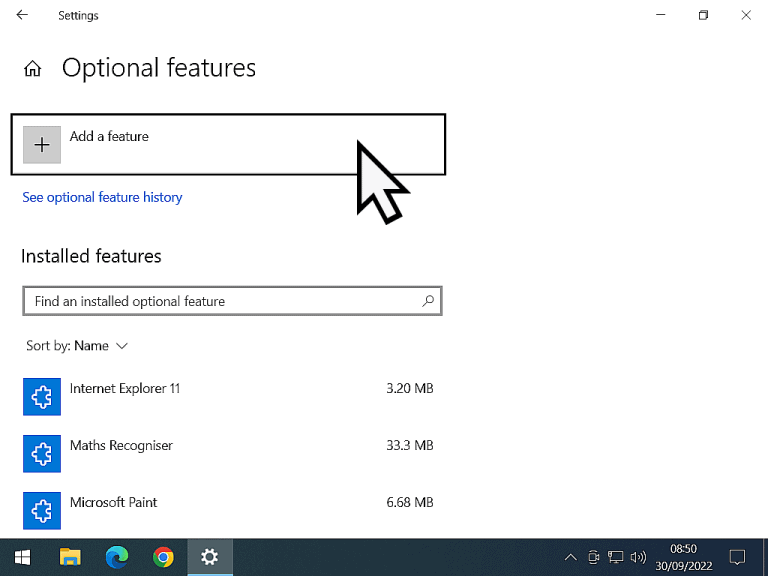The image size is (768, 576).
Task: Launch Google Chrome from the taskbar
Action: point(163,557)
